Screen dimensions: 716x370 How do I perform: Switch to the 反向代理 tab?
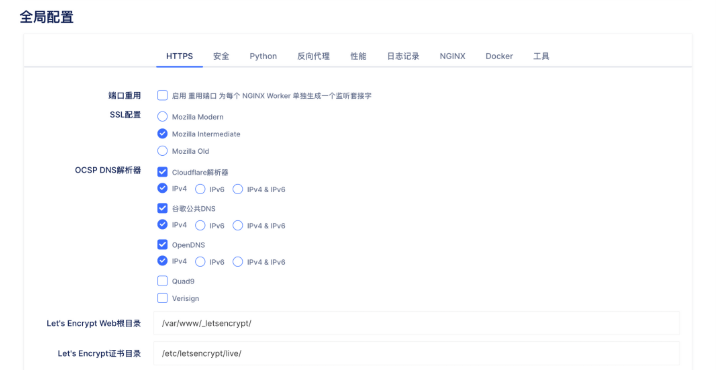pyautogui.click(x=313, y=56)
